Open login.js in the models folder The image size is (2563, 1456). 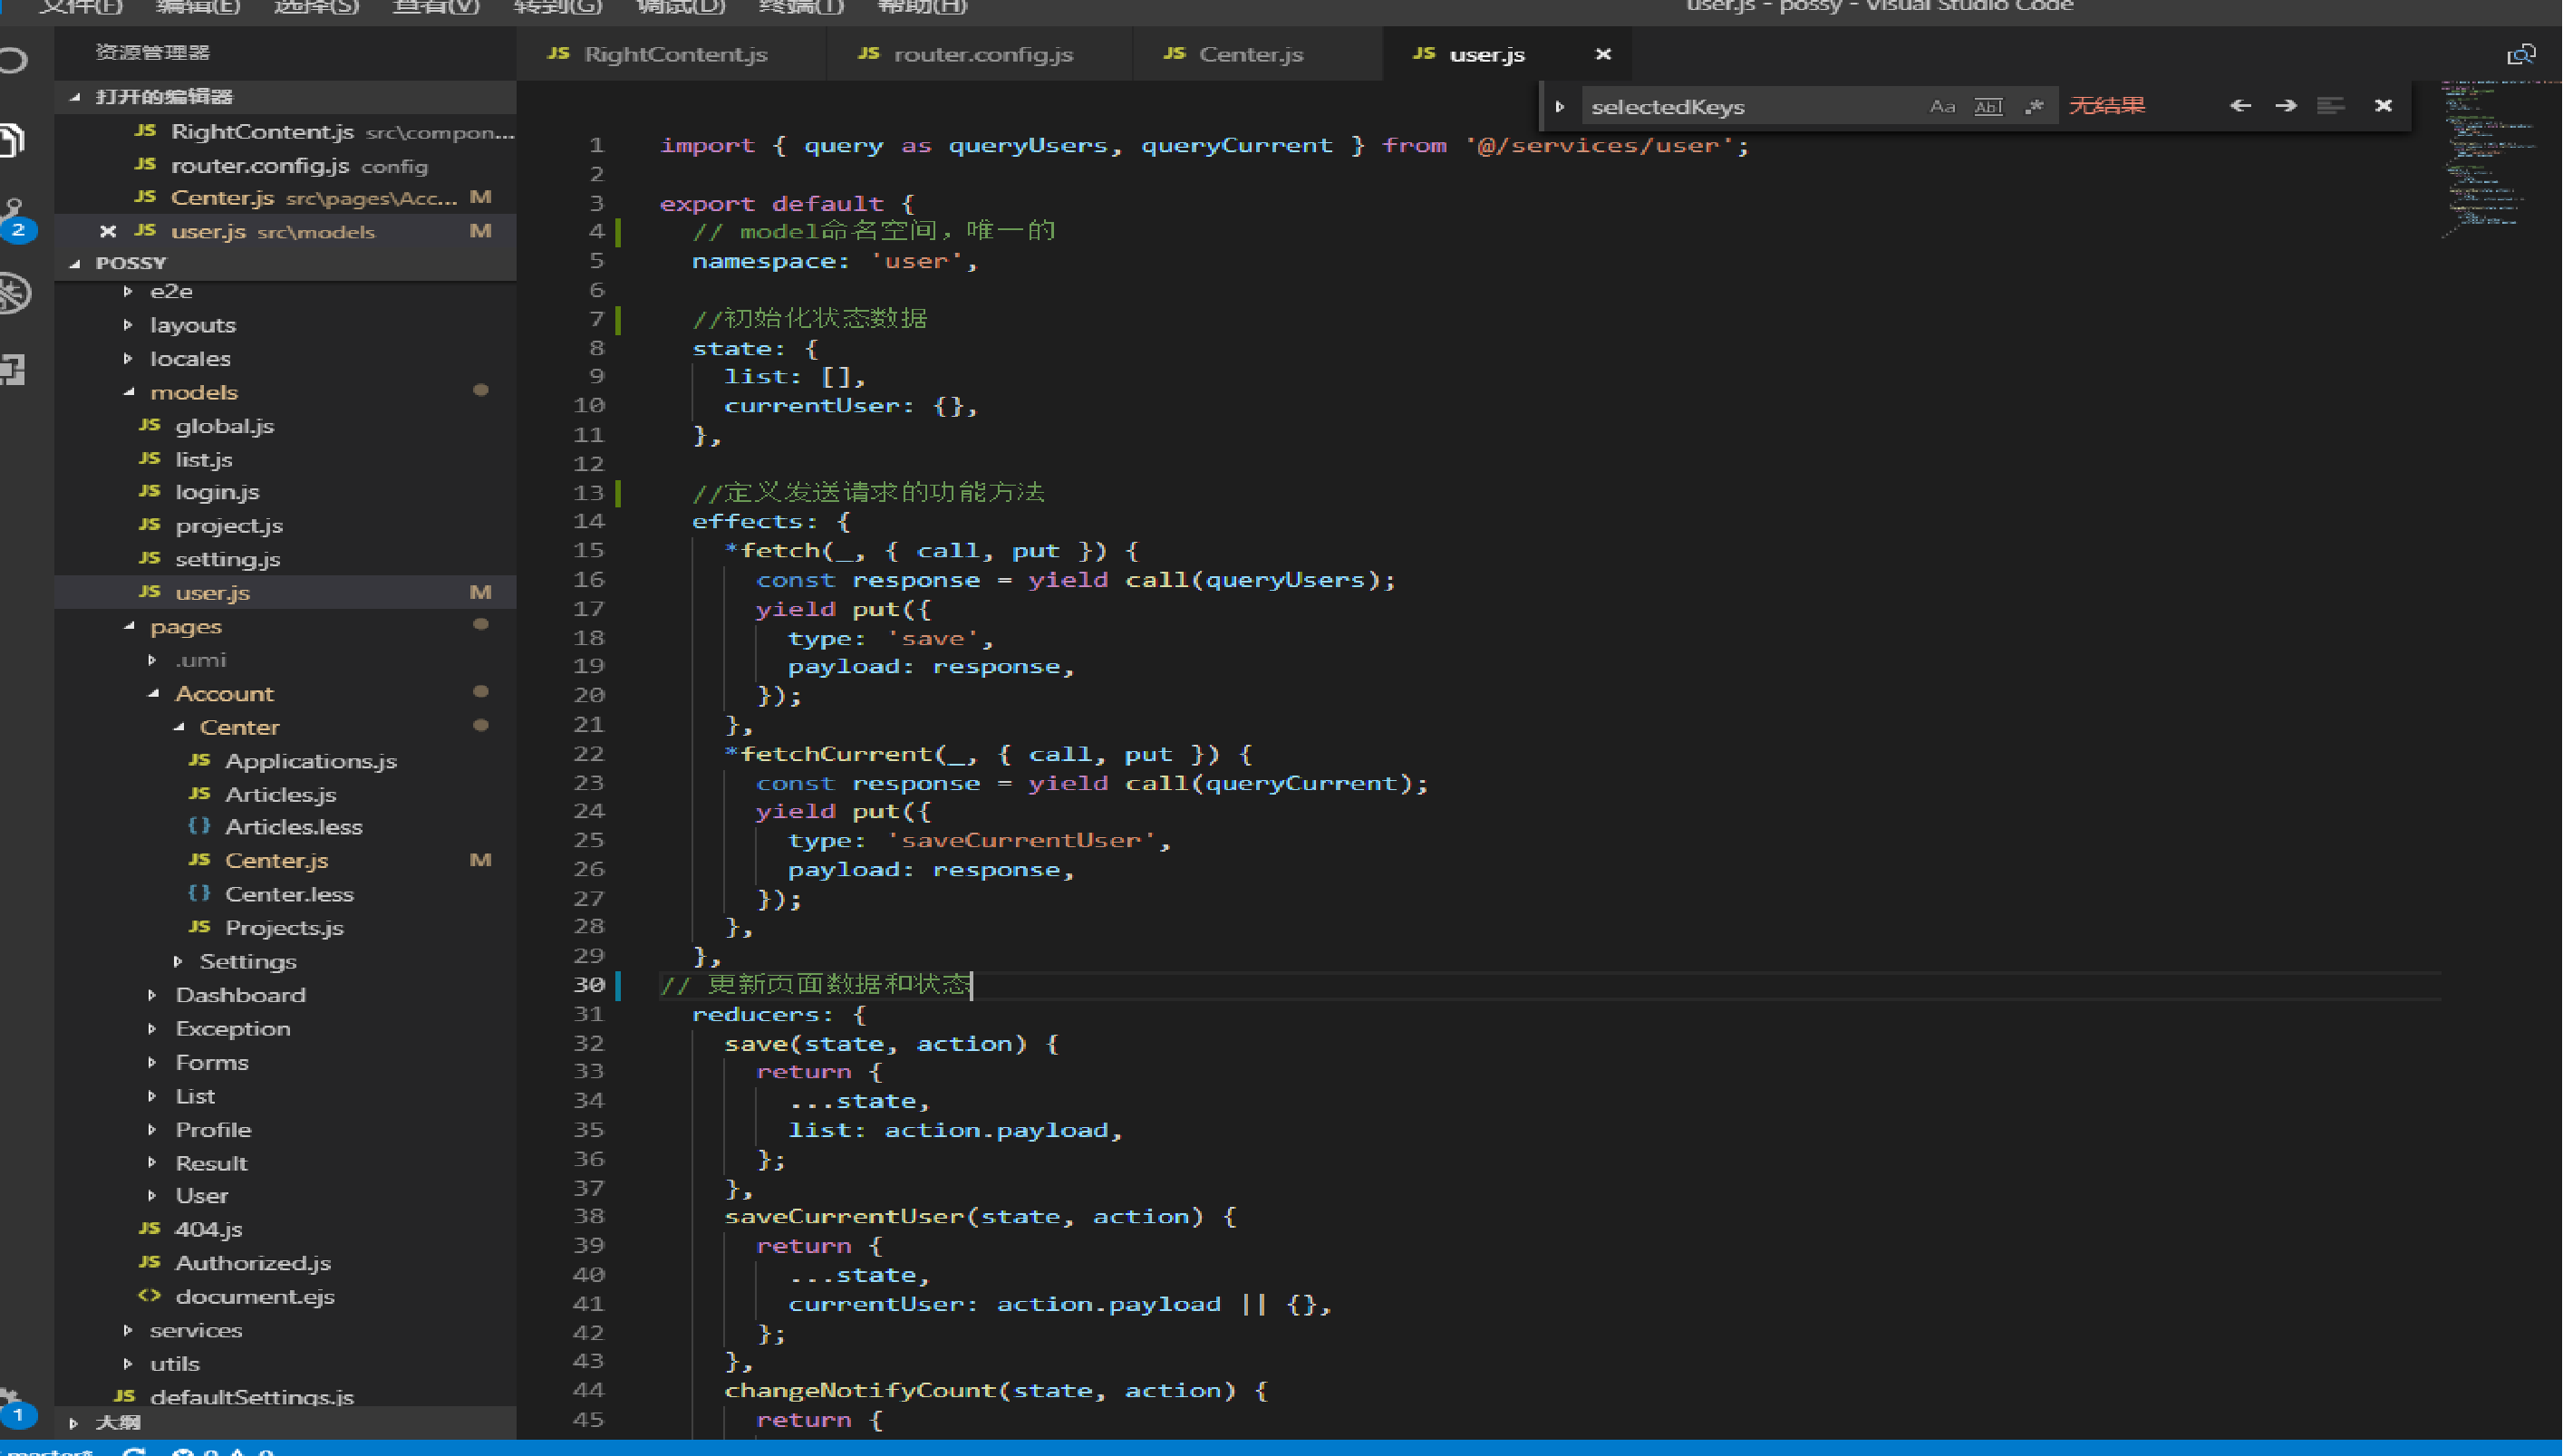[217, 492]
